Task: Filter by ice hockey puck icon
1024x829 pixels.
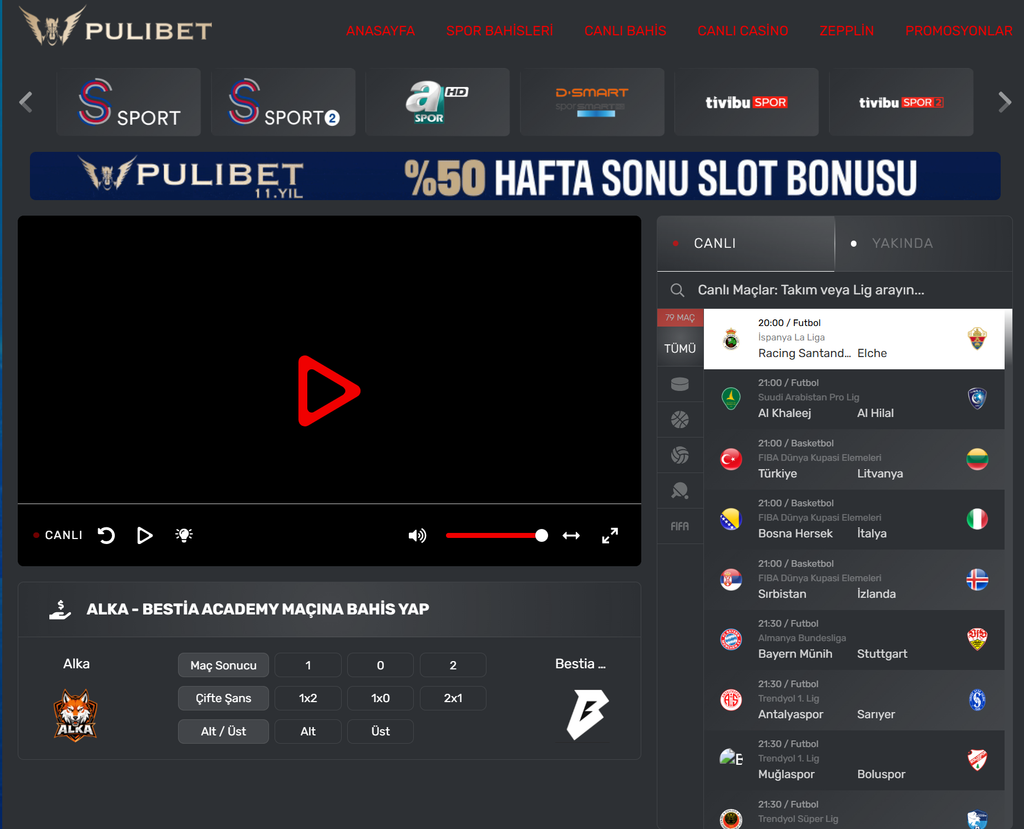Action: point(680,384)
